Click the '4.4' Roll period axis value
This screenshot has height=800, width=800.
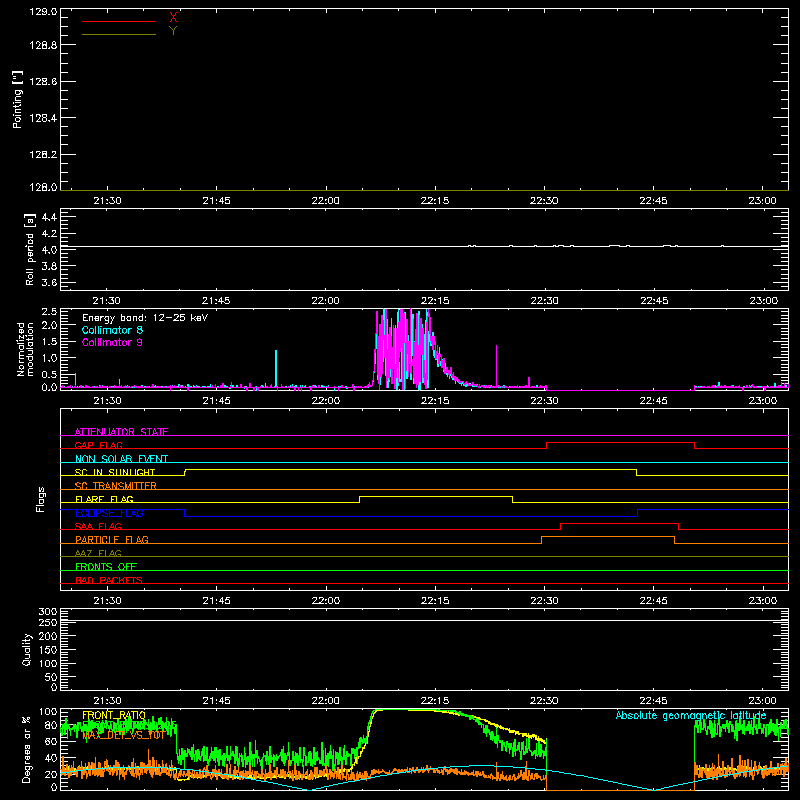(49, 218)
